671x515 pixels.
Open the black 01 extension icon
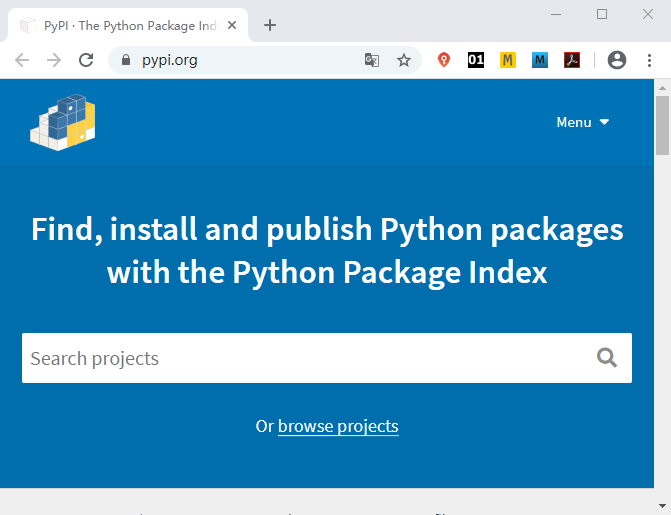tap(476, 60)
